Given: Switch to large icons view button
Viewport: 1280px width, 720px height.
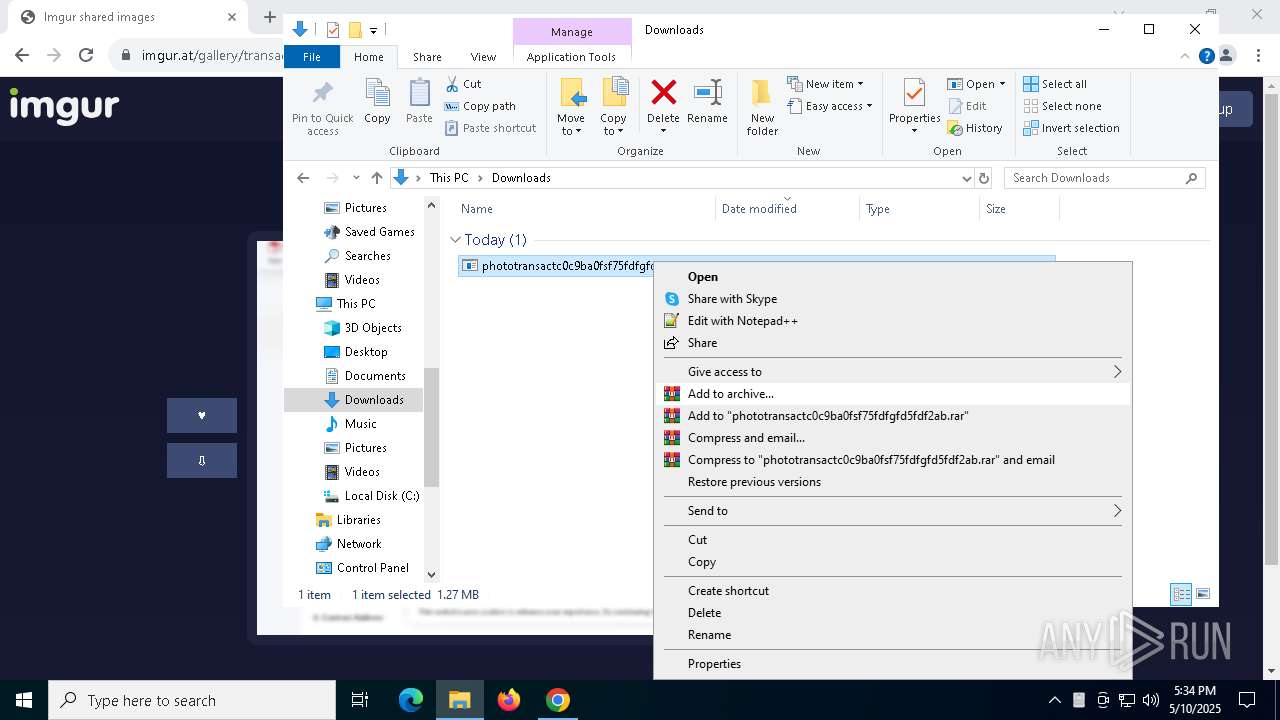Looking at the screenshot, I should (1203, 594).
